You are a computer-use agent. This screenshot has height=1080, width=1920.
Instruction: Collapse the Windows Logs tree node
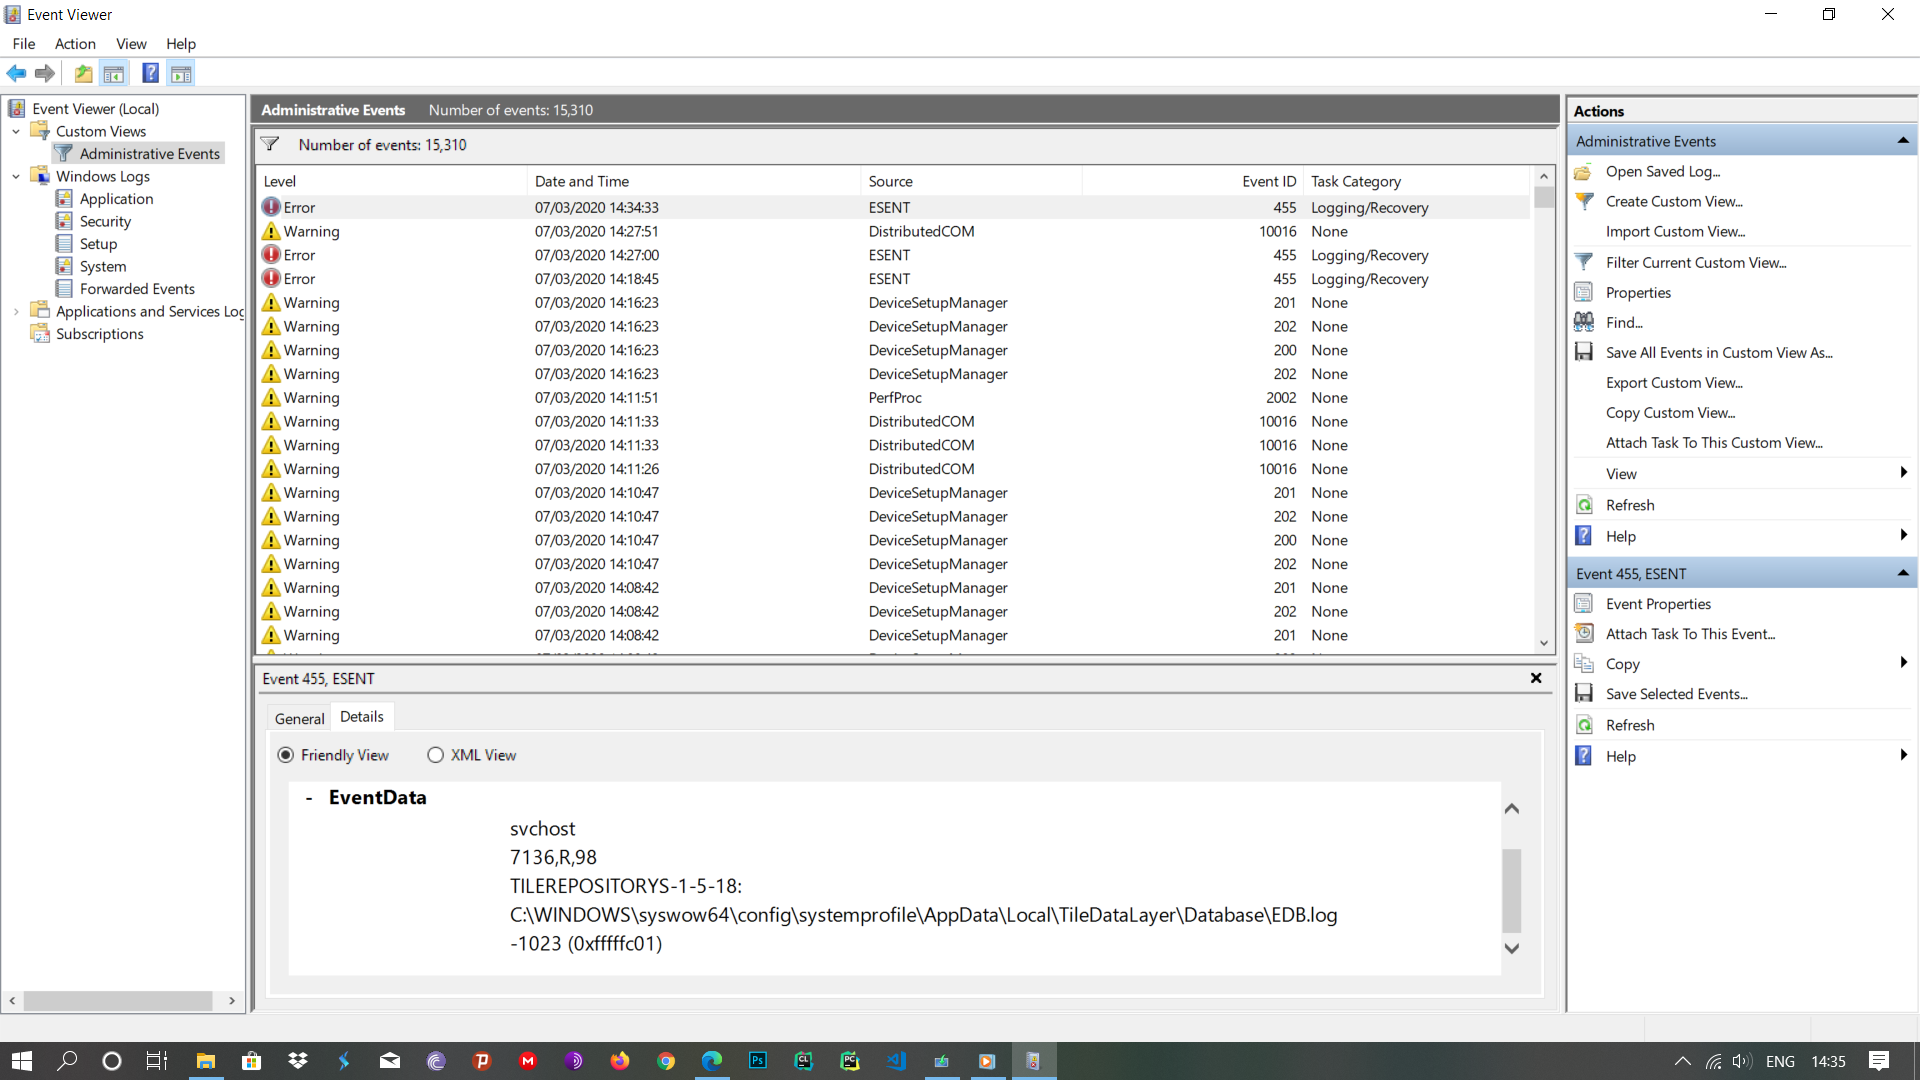coord(16,176)
